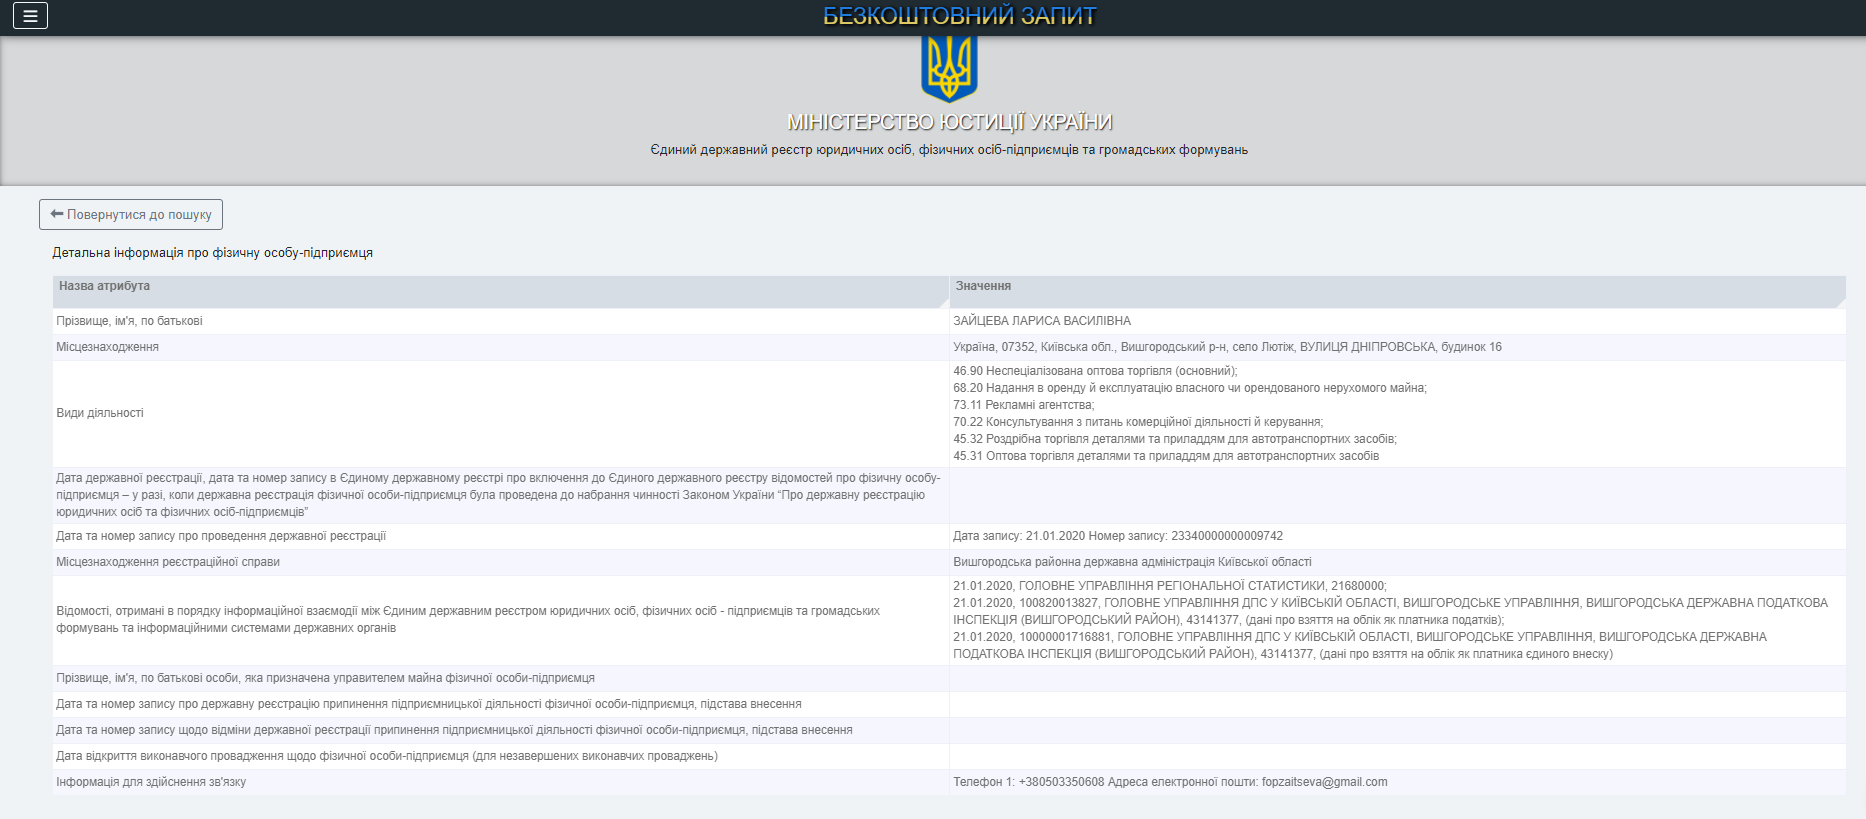The image size is (1866, 819).
Task: Click the 'ГОЛОВНЕ УПРАВЛІННЯ РЕГІОНАЛЬНОЇ СТАТИСТИКИ' line
Action: (x=1169, y=586)
